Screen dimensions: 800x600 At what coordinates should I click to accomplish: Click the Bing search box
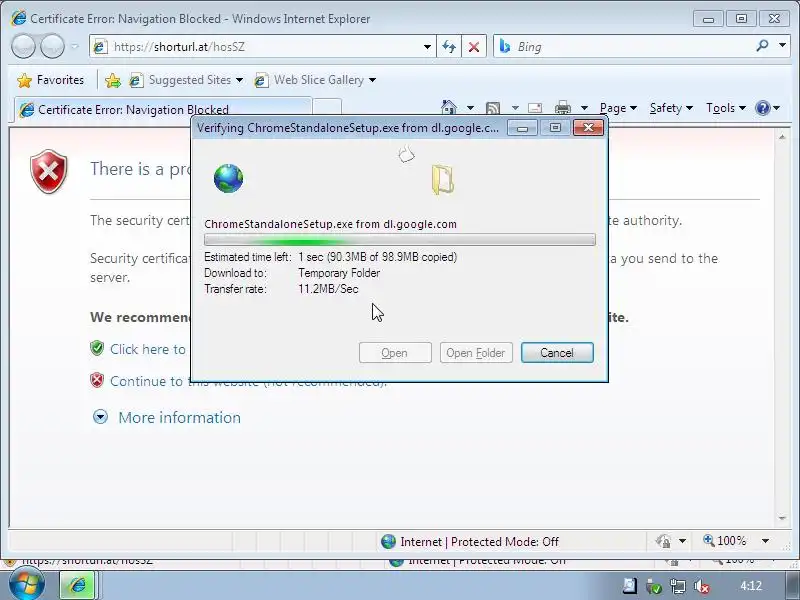coord(622,47)
